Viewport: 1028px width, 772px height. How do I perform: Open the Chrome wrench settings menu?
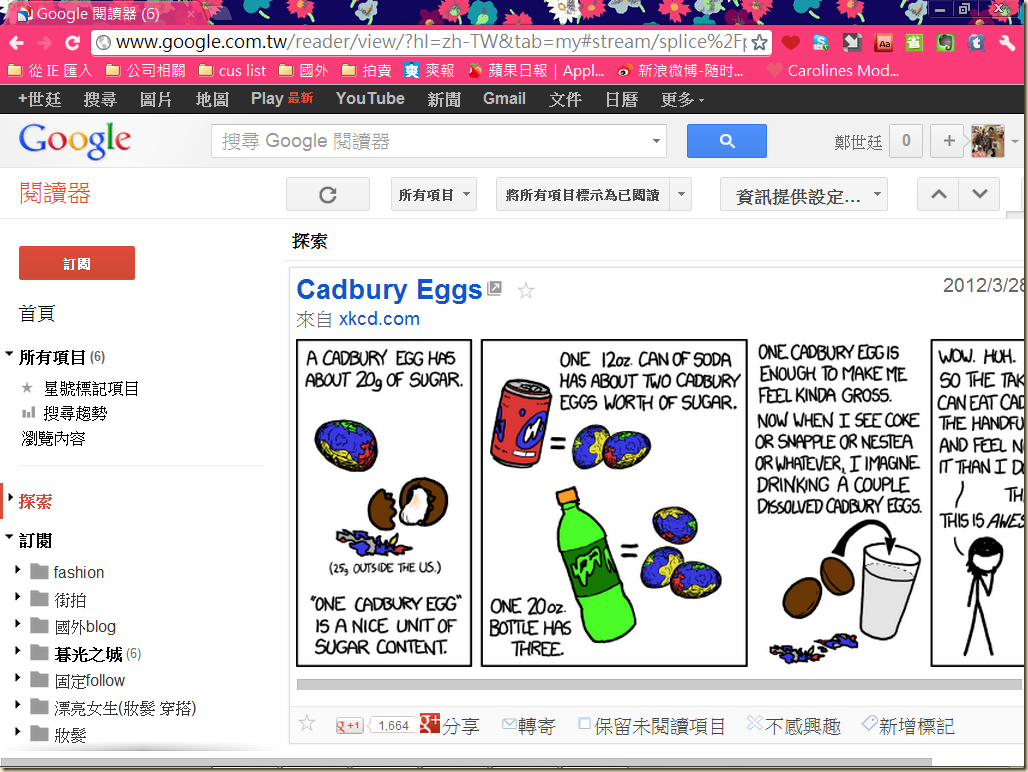pos(1007,43)
